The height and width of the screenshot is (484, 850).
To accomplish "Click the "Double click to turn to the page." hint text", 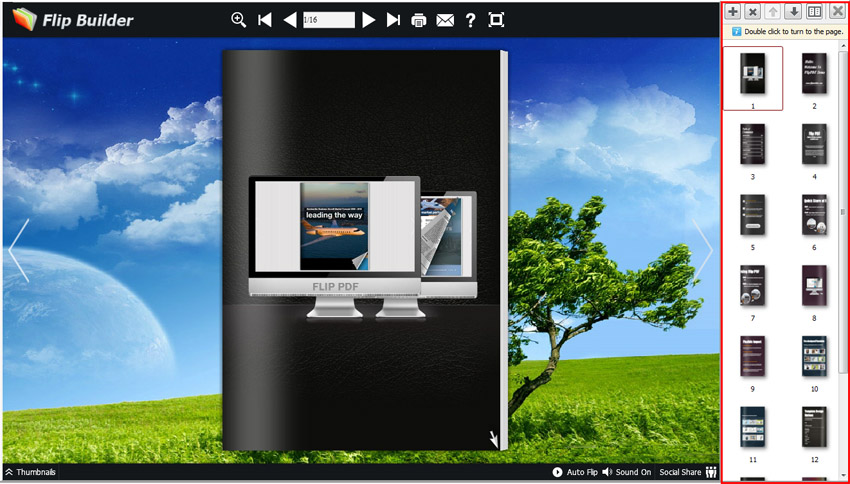I will tap(794, 31).
